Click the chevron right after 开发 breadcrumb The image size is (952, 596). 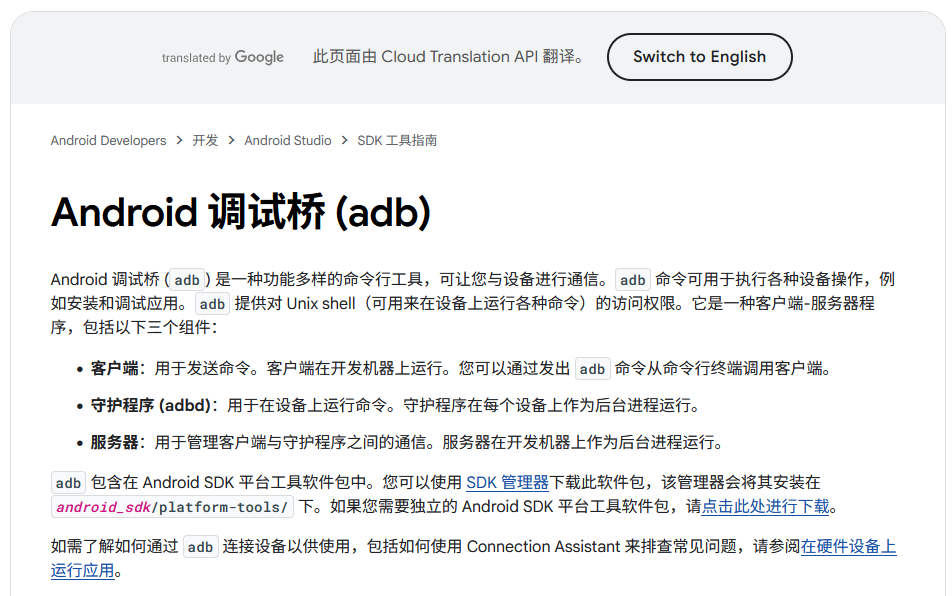[x=231, y=141]
